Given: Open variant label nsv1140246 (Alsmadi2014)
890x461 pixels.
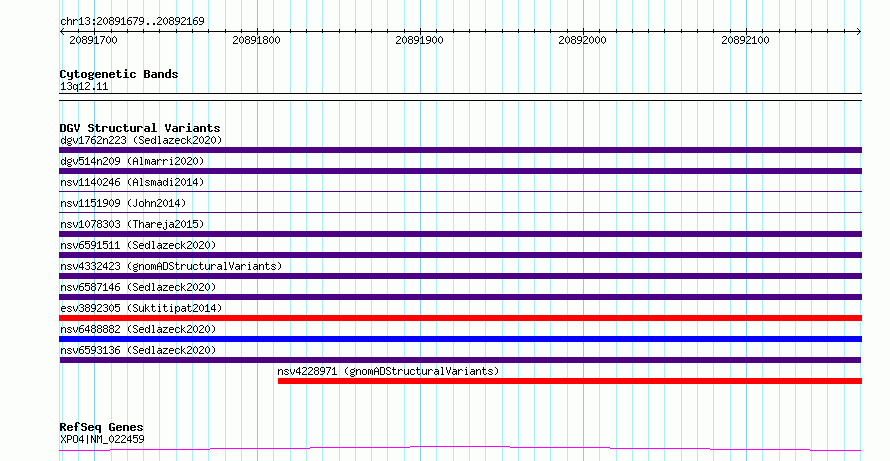Looking at the screenshot, I should point(132,182).
